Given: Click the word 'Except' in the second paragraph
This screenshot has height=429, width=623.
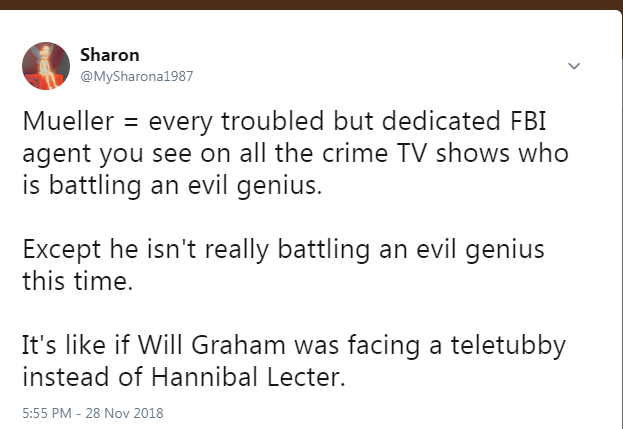Looking at the screenshot, I should coord(61,248).
